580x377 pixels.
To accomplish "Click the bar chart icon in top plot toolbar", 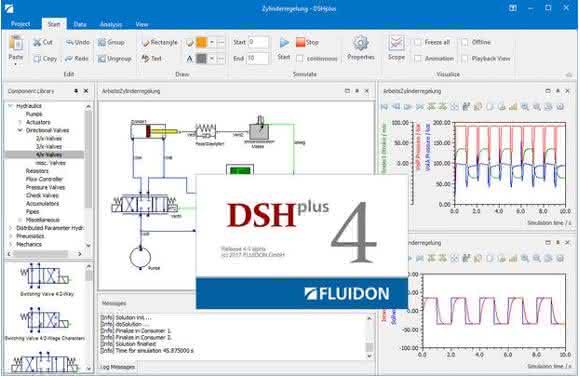I will 513,107.
